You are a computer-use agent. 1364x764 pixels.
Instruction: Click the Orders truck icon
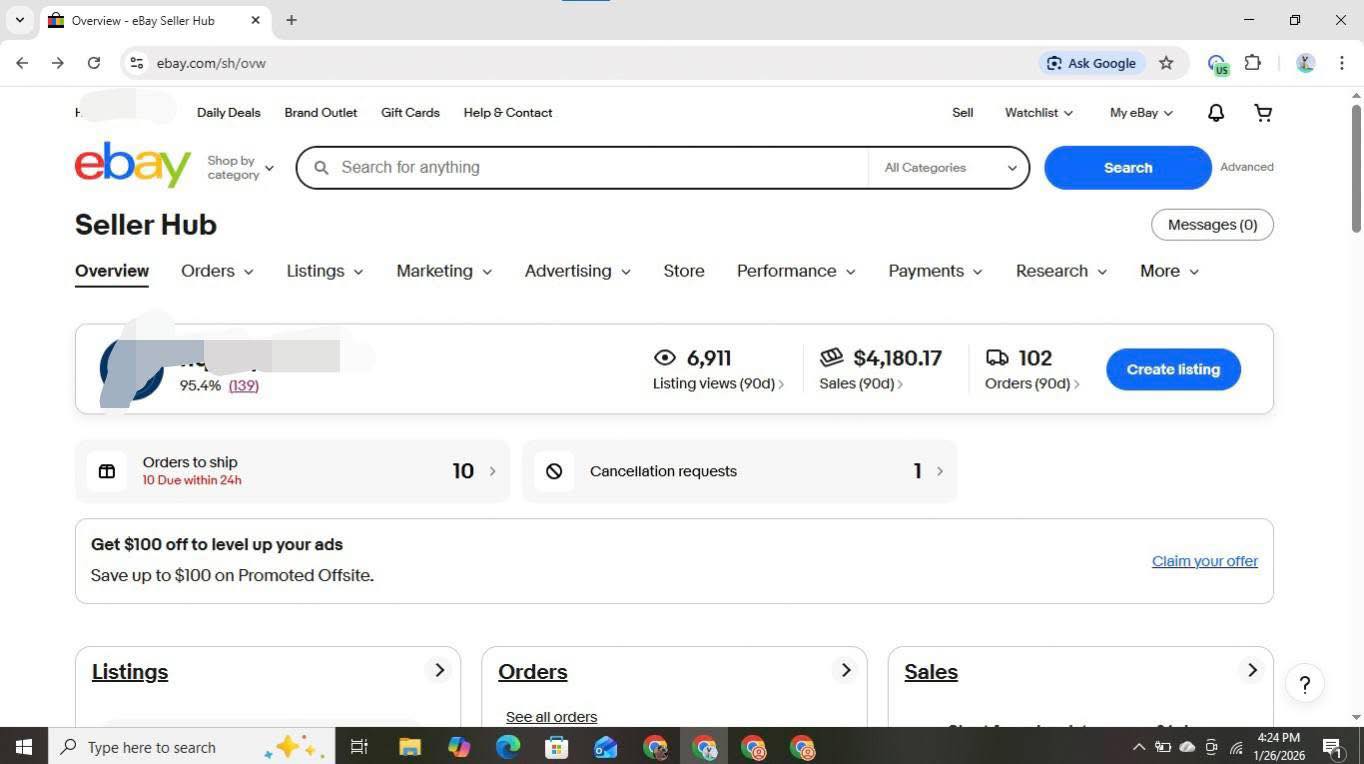point(997,357)
